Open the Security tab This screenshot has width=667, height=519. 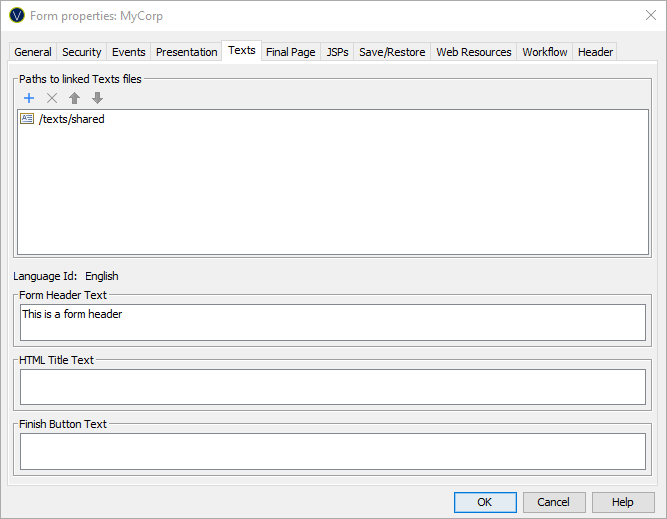pos(82,52)
